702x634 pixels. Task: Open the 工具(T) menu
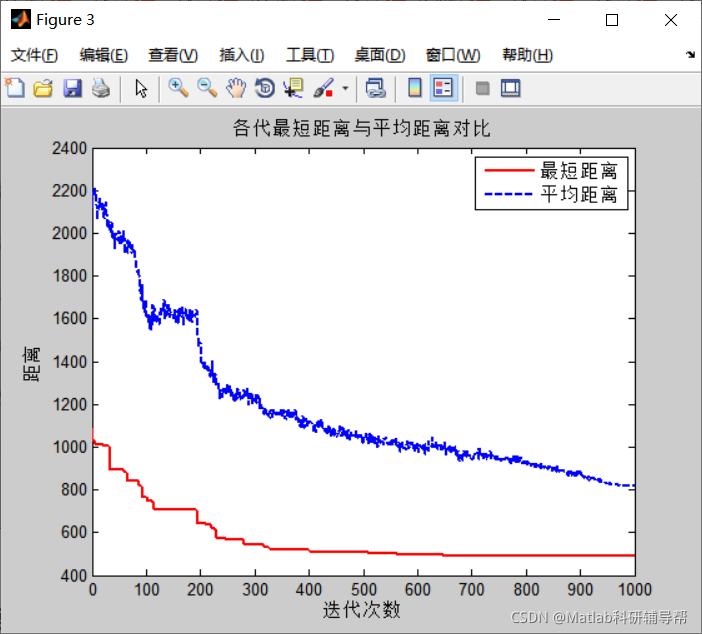pos(310,55)
